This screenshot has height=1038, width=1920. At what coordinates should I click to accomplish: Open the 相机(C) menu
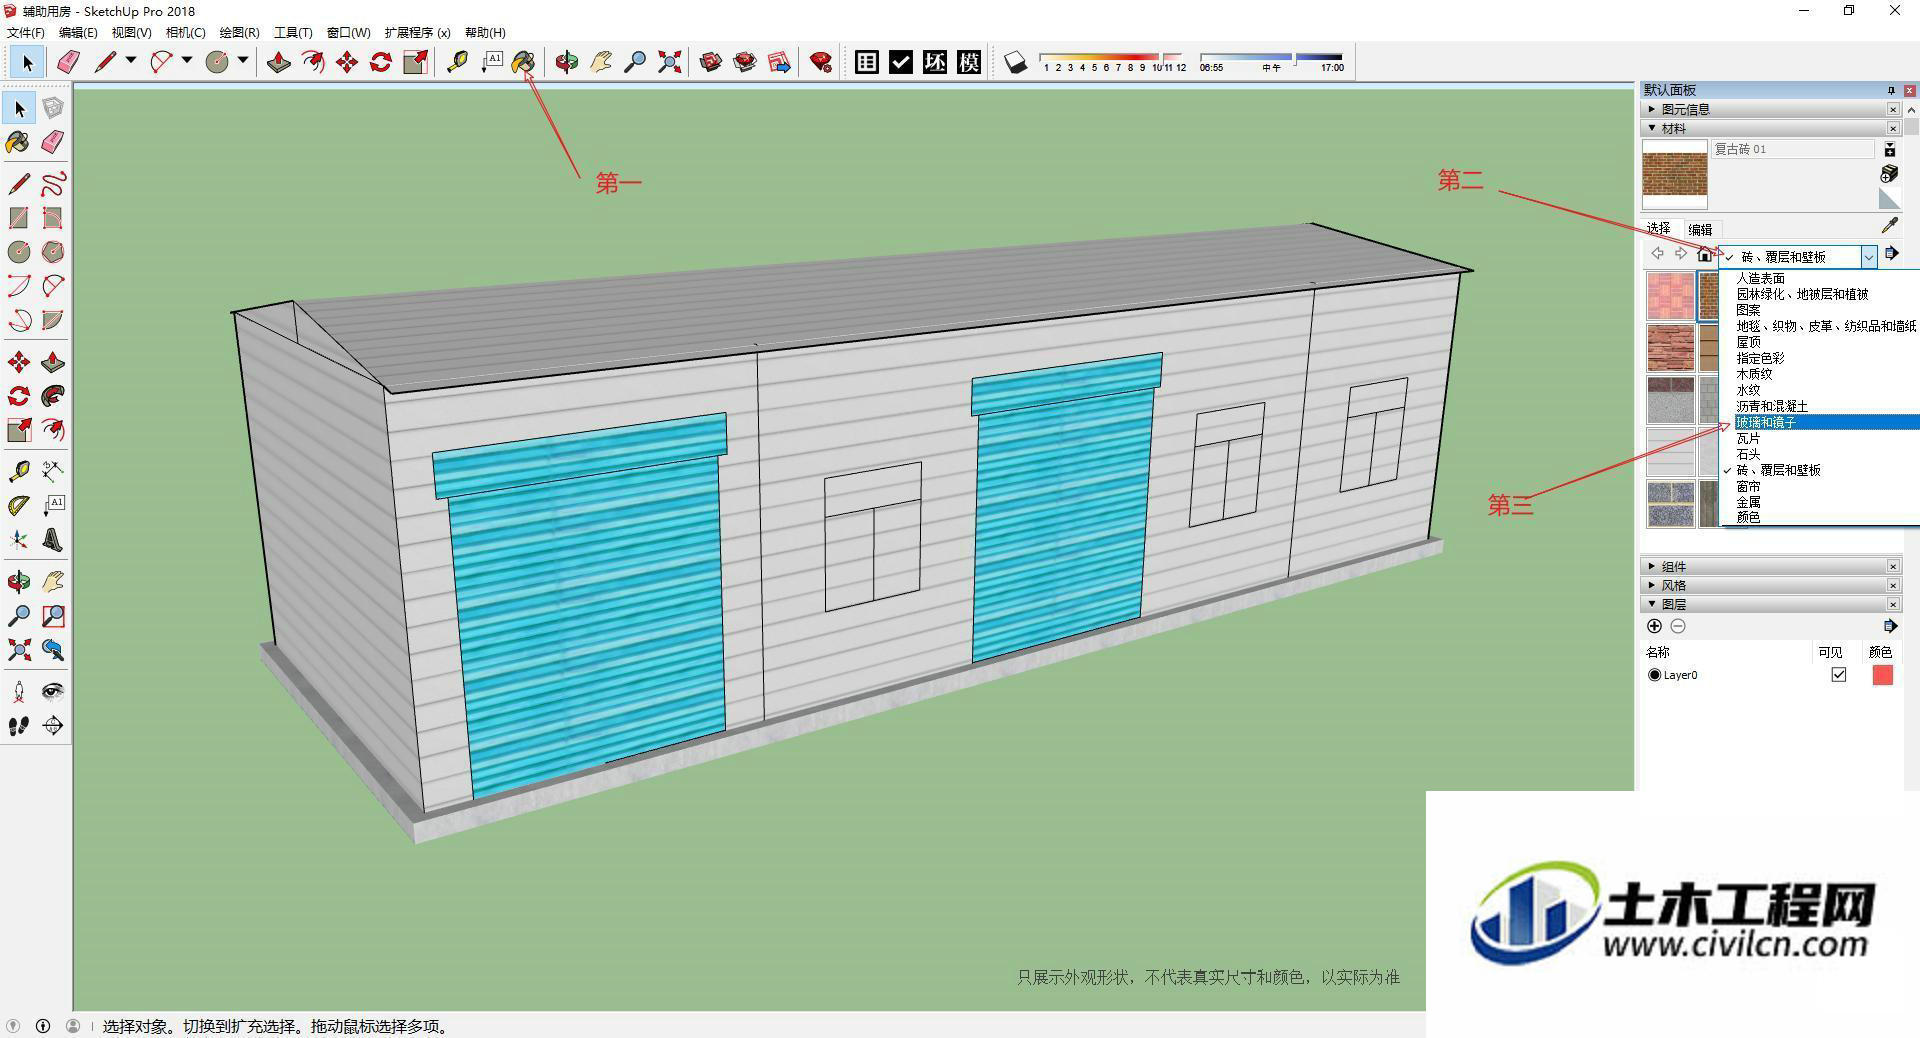[x=185, y=33]
